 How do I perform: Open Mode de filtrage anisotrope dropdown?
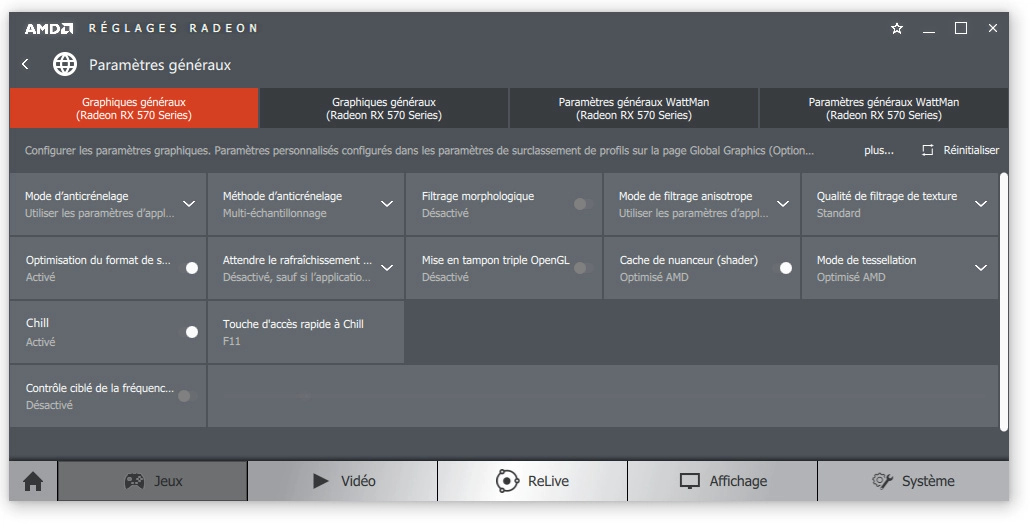pos(783,204)
